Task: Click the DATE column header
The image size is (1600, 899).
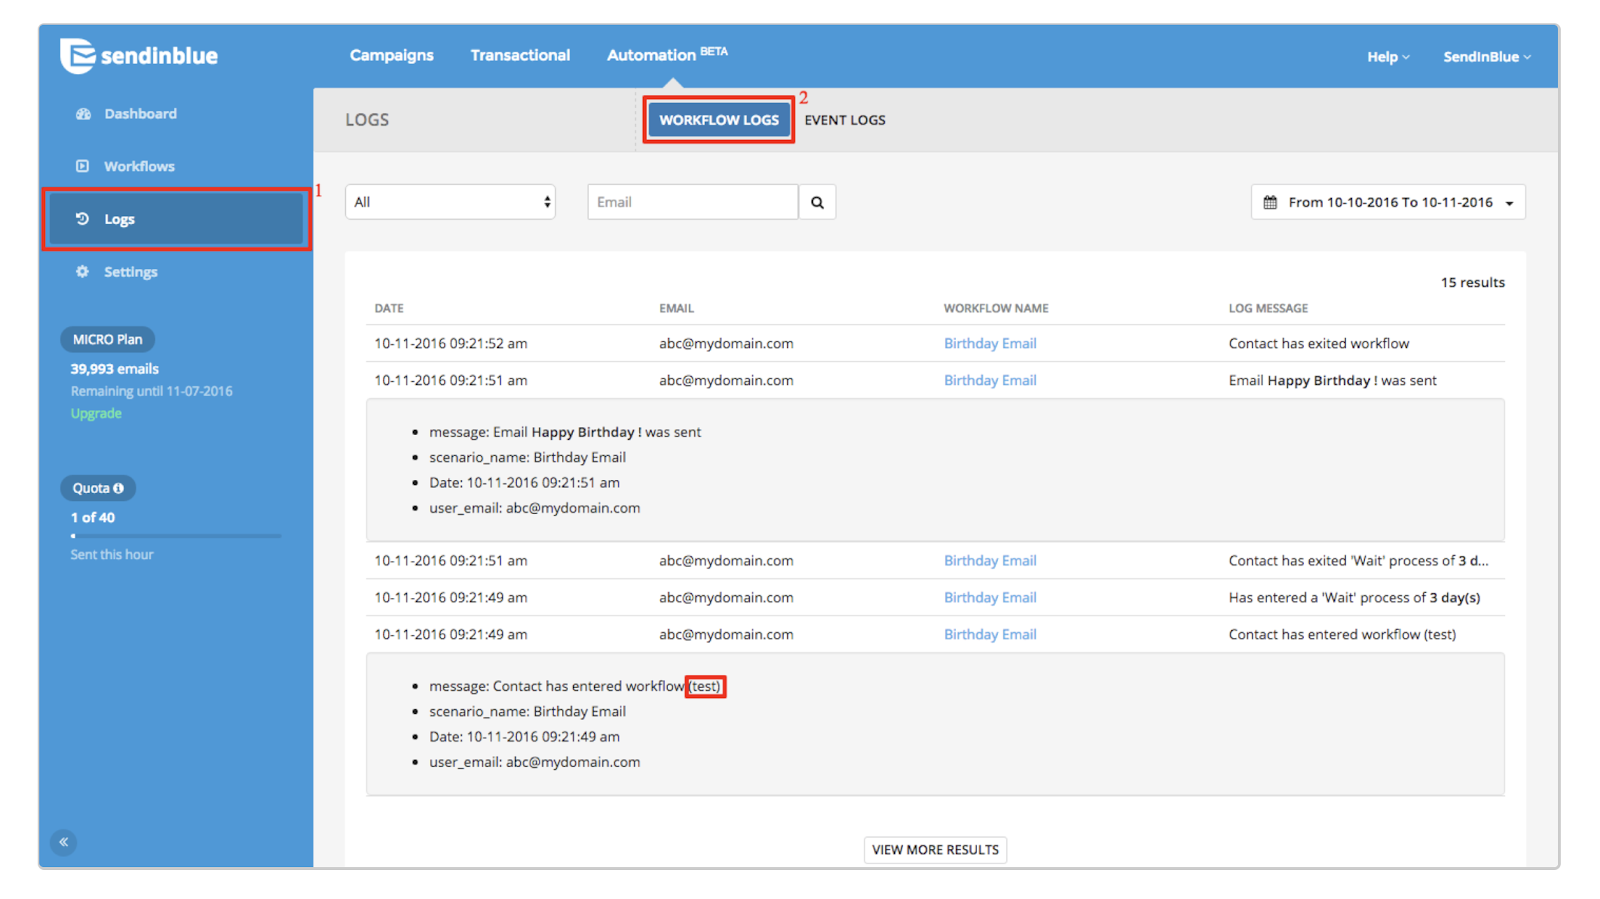Action: [x=389, y=308]
